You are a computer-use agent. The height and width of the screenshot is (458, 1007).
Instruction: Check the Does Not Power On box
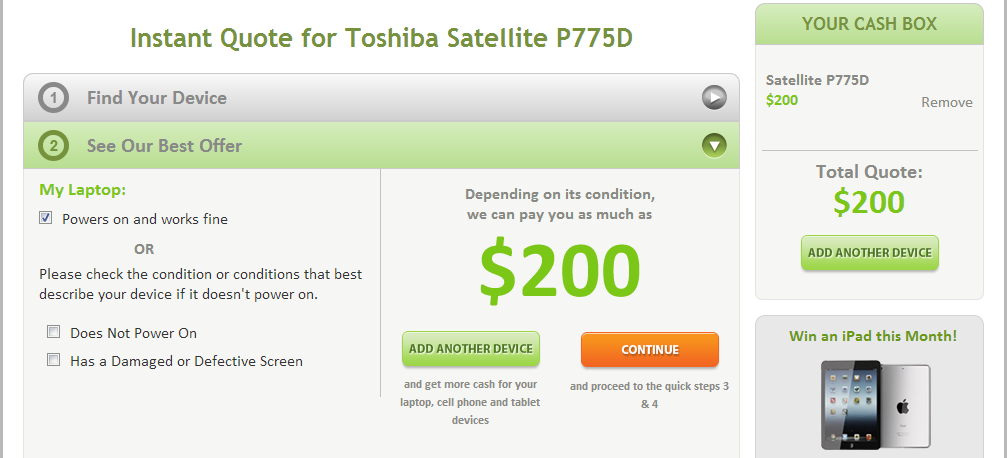[x=53, y=332]
